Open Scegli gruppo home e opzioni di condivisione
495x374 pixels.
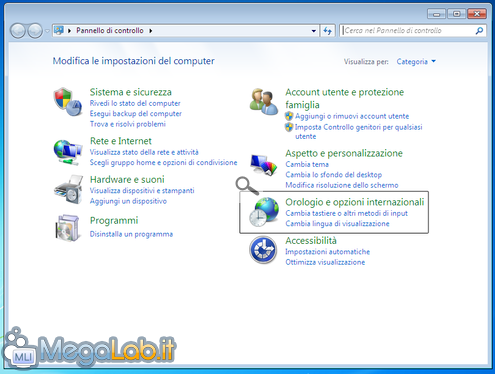(163, 162)
